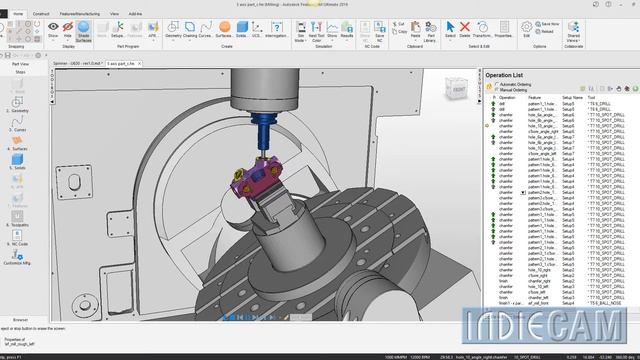The image size is (640, 360).
Task: Click Curves step in Steps panel
Action: [18, 124]
